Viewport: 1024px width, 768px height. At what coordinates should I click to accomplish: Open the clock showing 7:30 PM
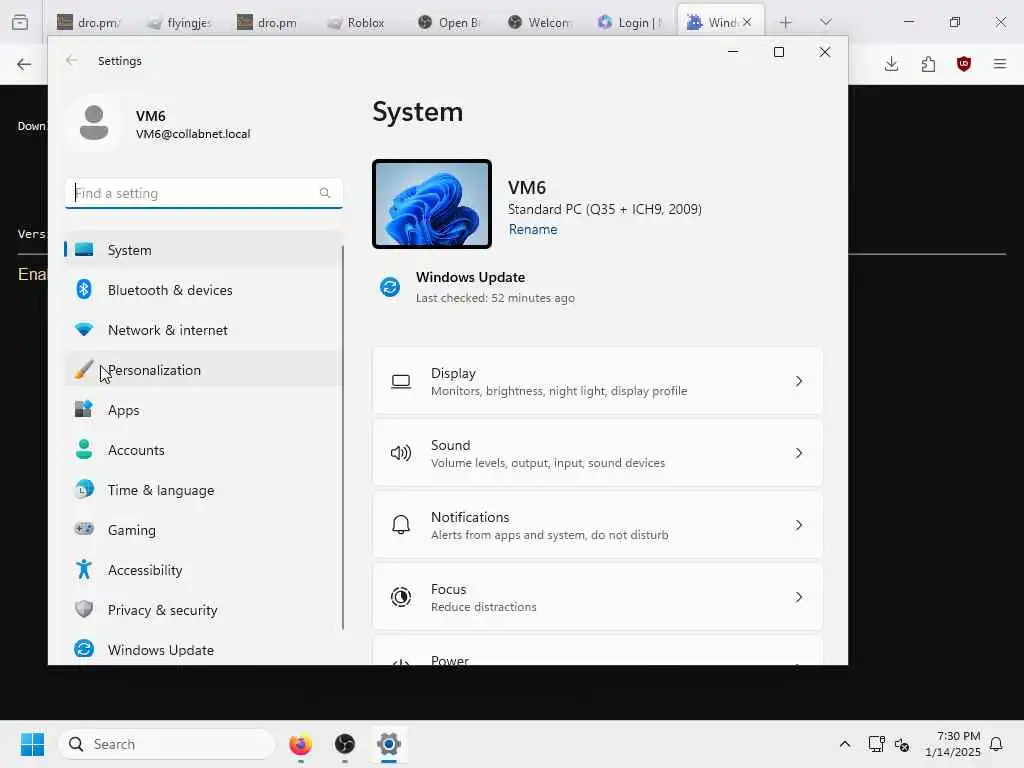[x=953, y=744]
